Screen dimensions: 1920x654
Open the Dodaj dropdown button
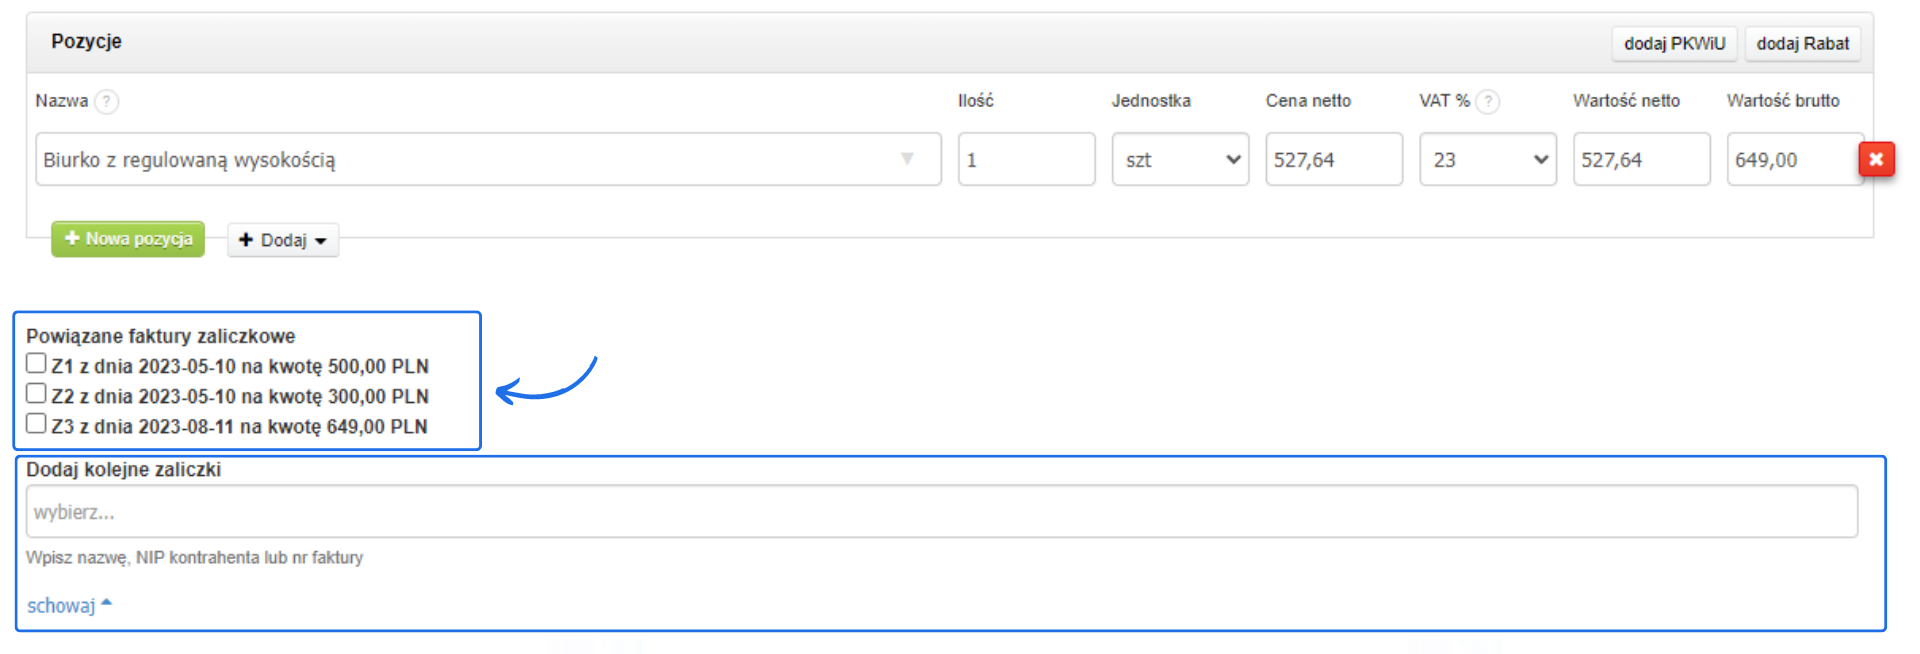click(x=283, y=240)
